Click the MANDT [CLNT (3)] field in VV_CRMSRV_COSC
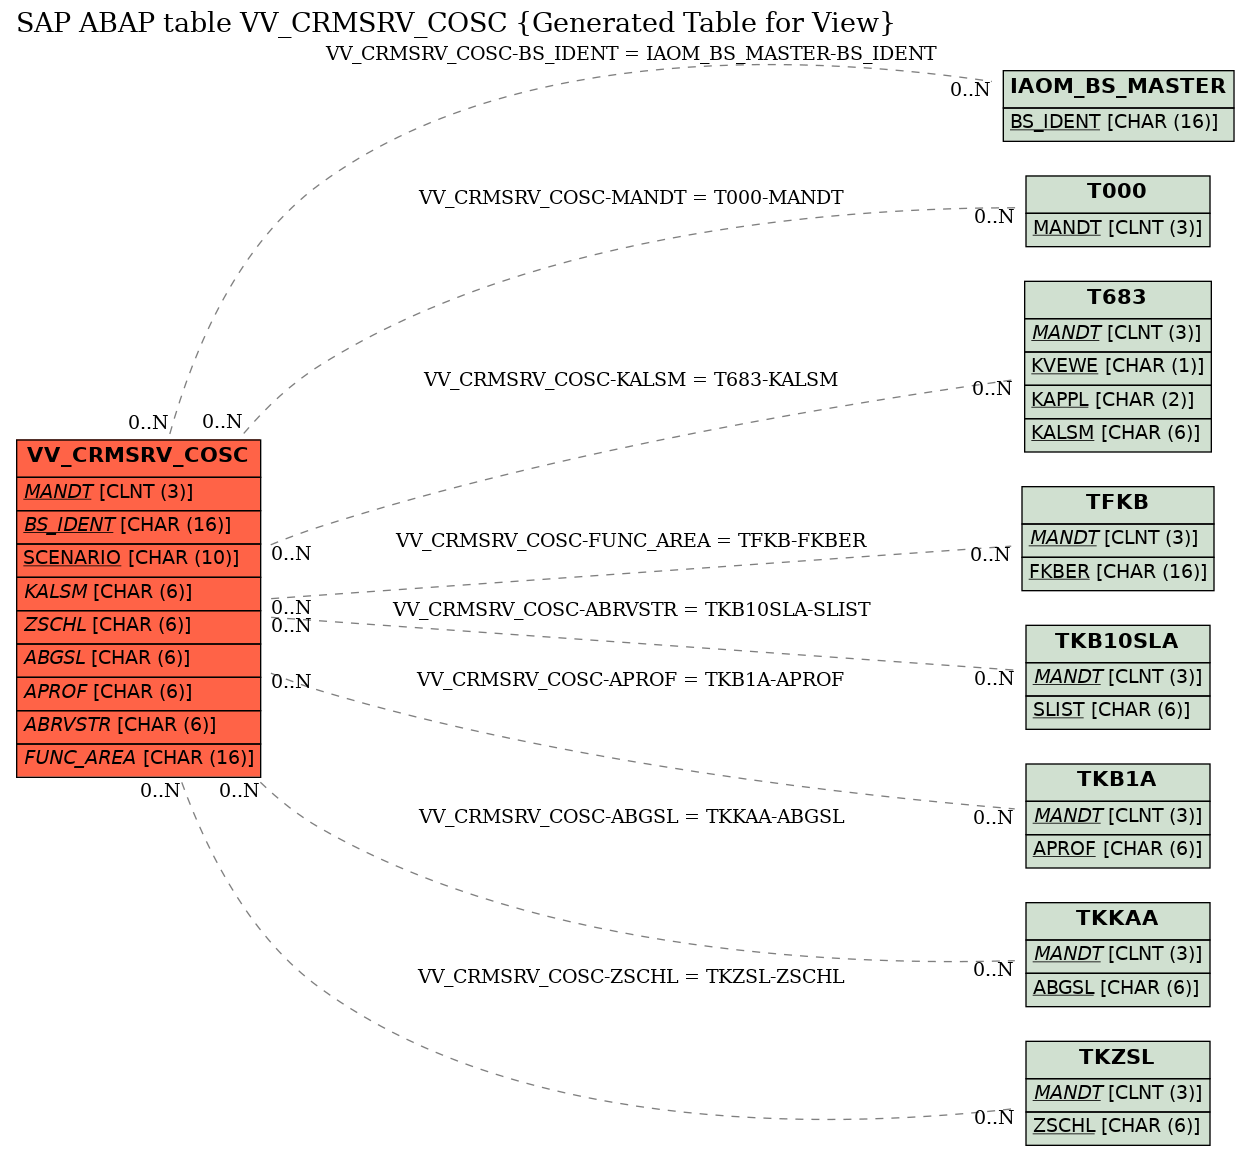 [x=139, y=493]
